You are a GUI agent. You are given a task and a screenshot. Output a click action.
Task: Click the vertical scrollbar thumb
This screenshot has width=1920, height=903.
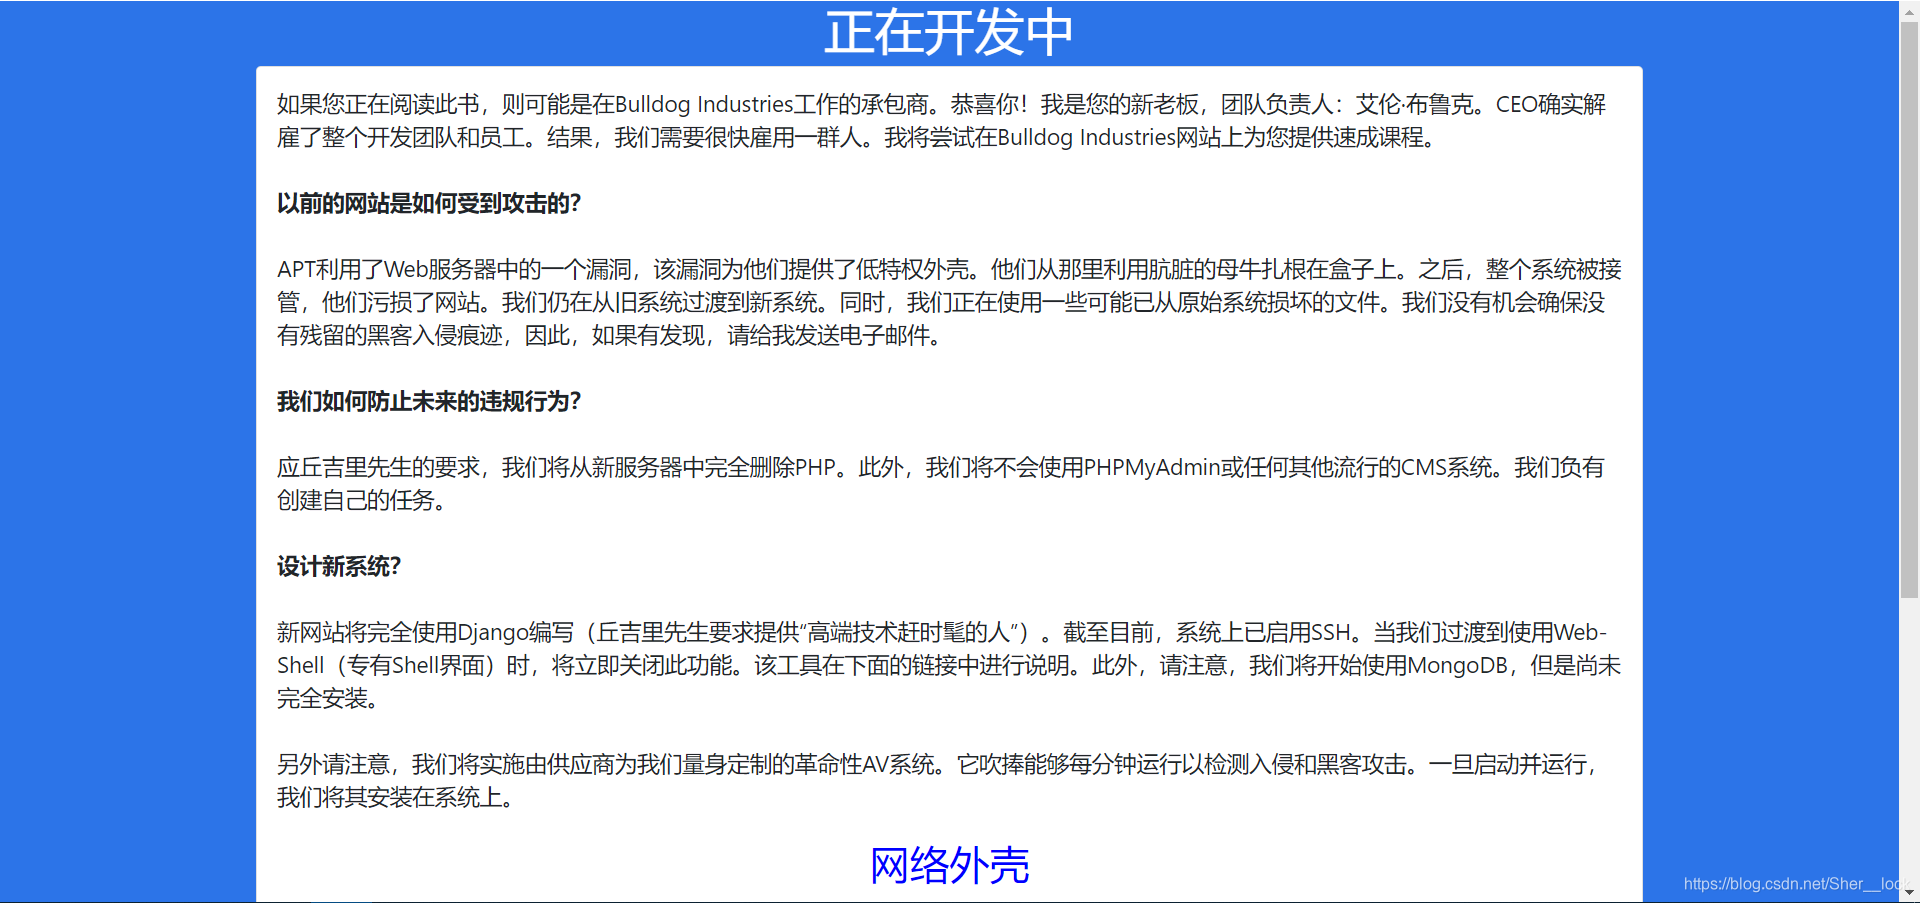coord(1909,308)
